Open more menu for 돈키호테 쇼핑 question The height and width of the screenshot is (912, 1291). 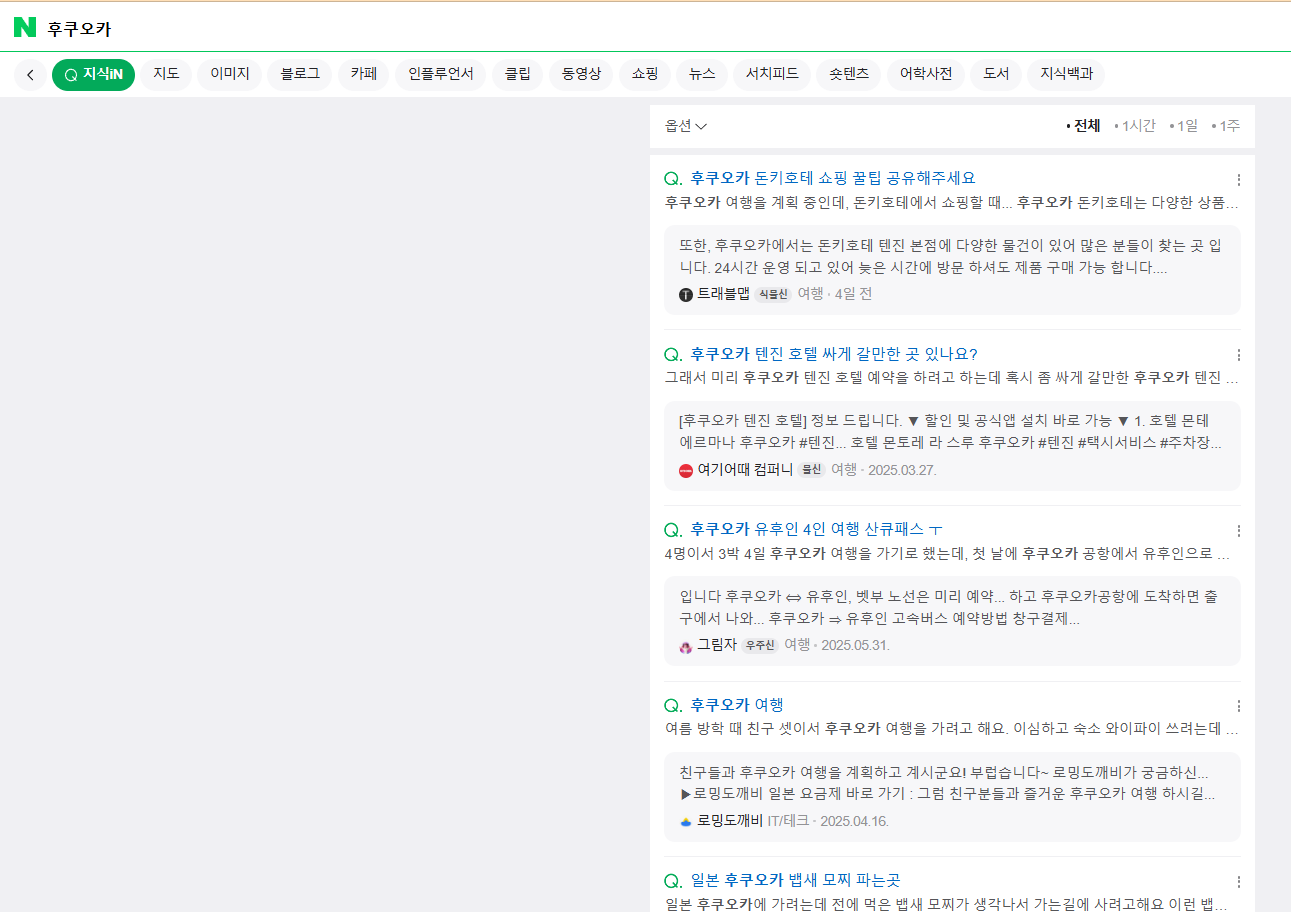click(x=1238, y=180)
